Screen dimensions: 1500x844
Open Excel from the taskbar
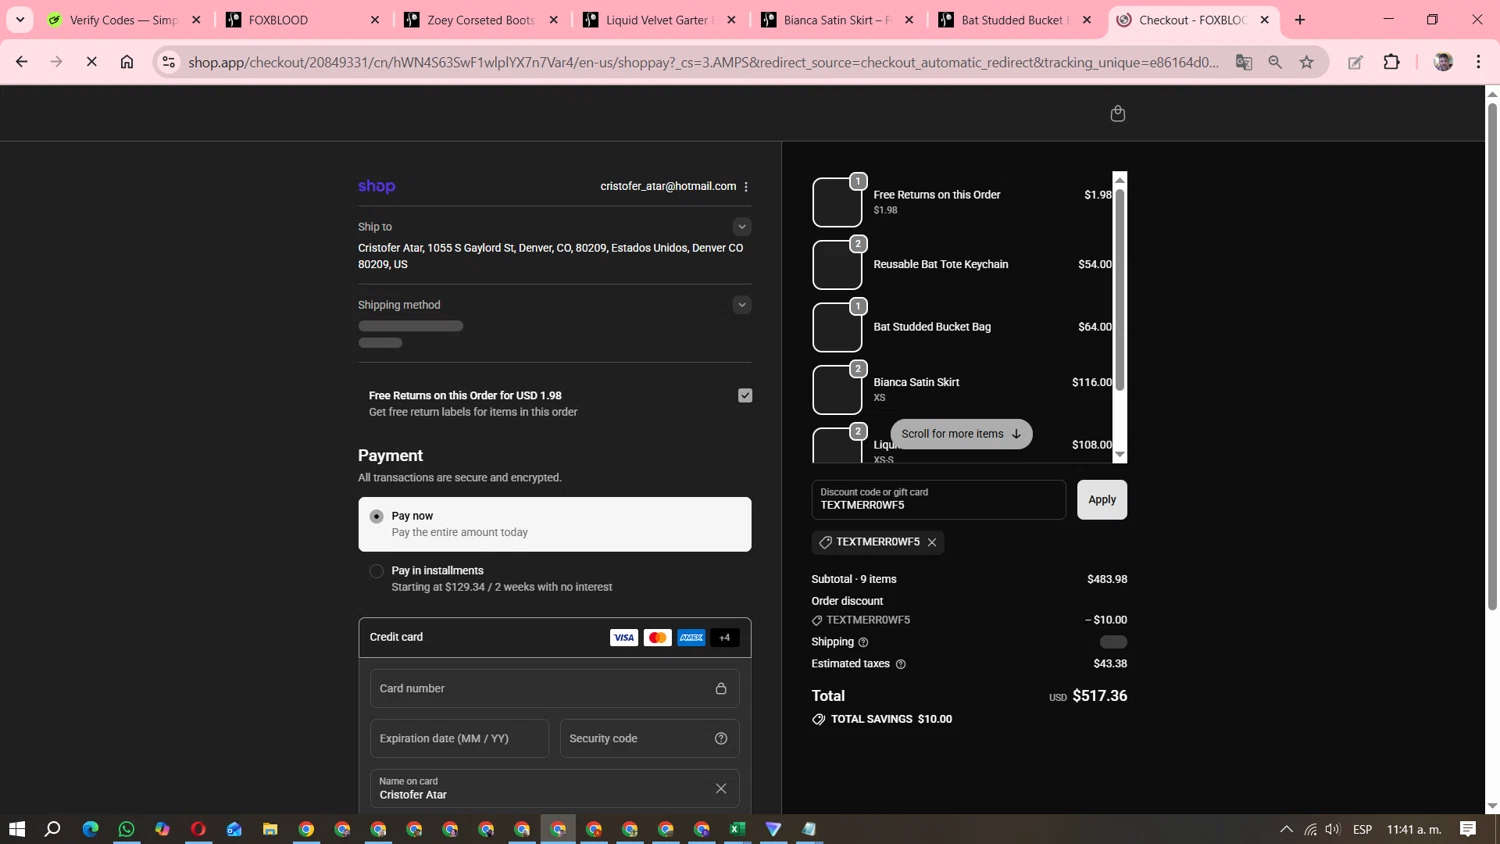click(x=737, y=829)
